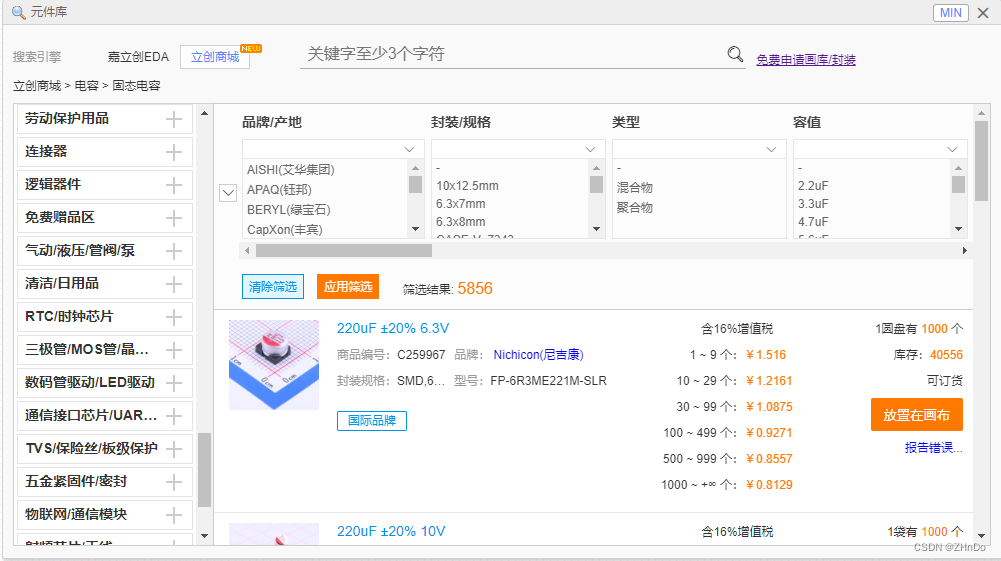Select 聚合物 type filter
Viewport: 1001px width, 561px height.
coord(635,207)
